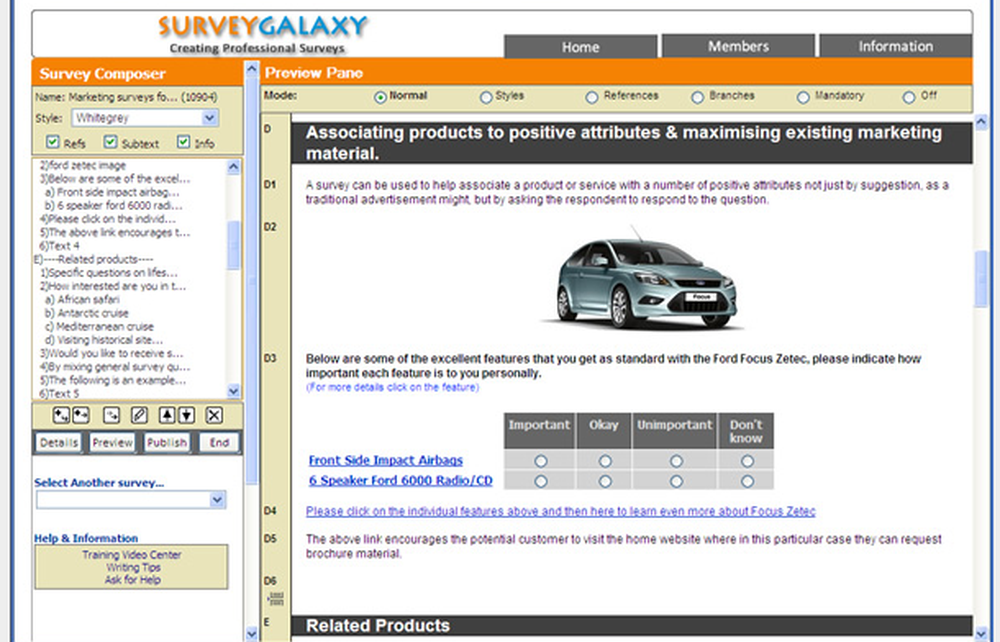Toggle the Subtext checkbox
Image resolution: width=1000 pixels, height=642 pixels.
[110, 142]
